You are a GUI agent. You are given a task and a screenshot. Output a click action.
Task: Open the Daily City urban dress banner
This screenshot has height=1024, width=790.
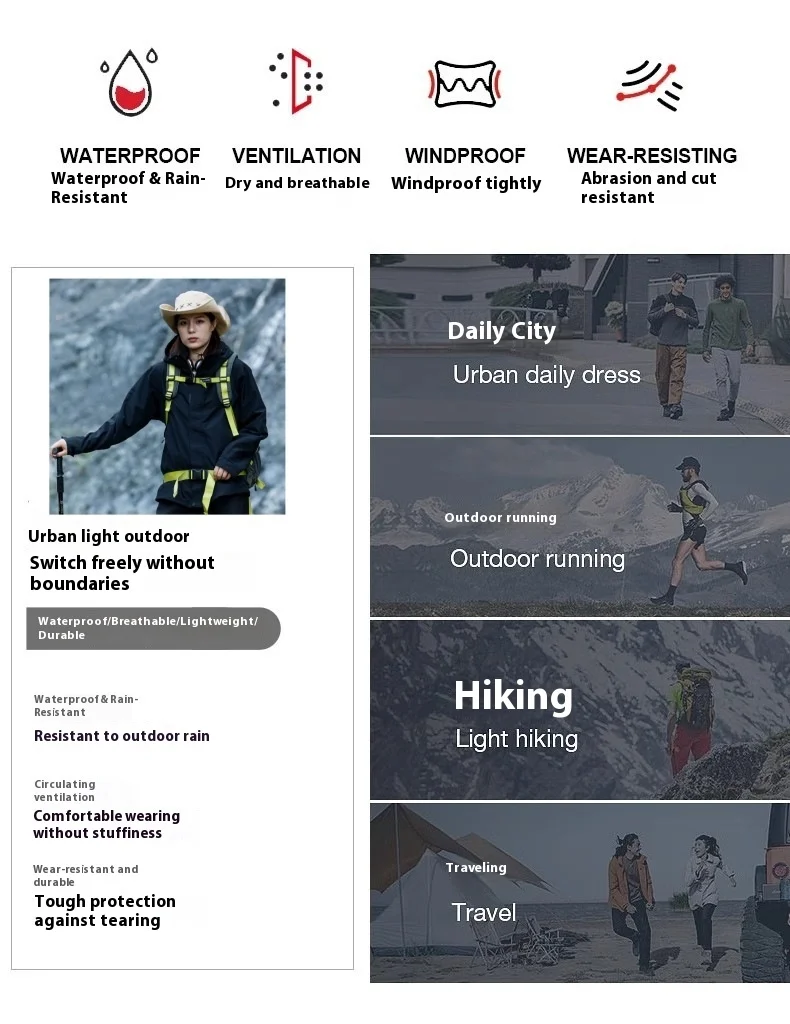pos(580,344)
